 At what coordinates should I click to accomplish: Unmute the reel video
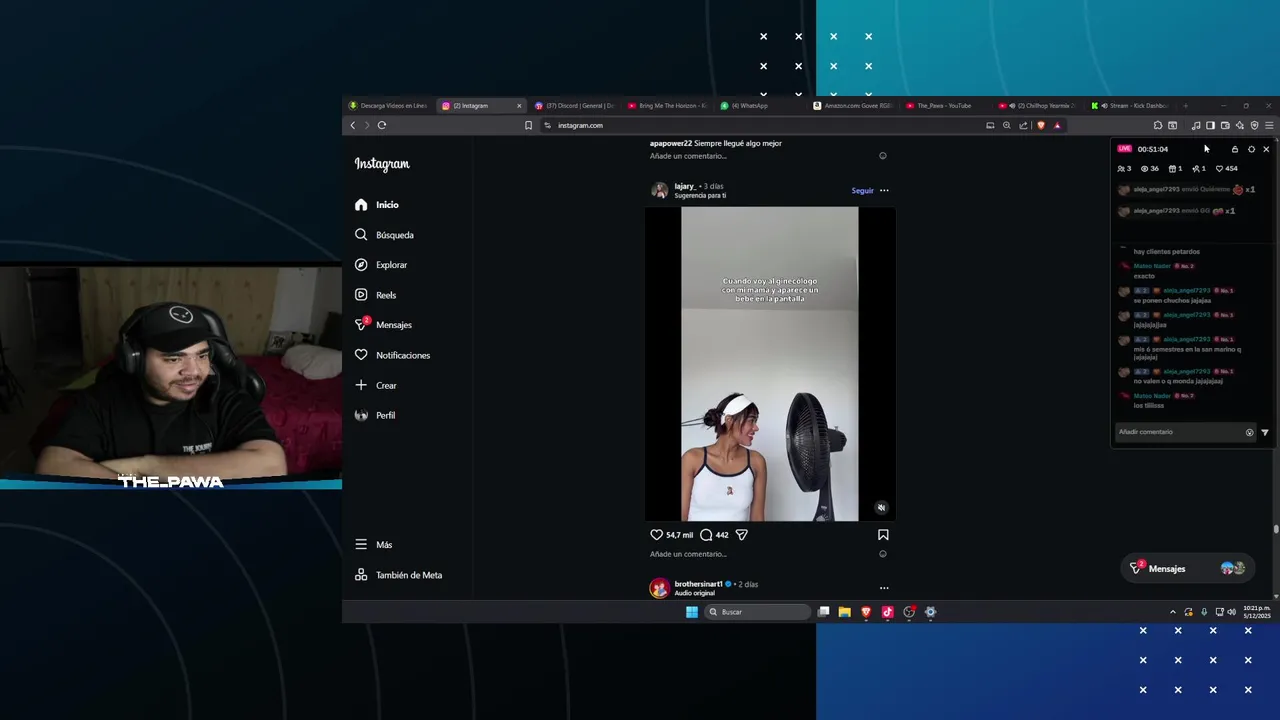point(881,507)
